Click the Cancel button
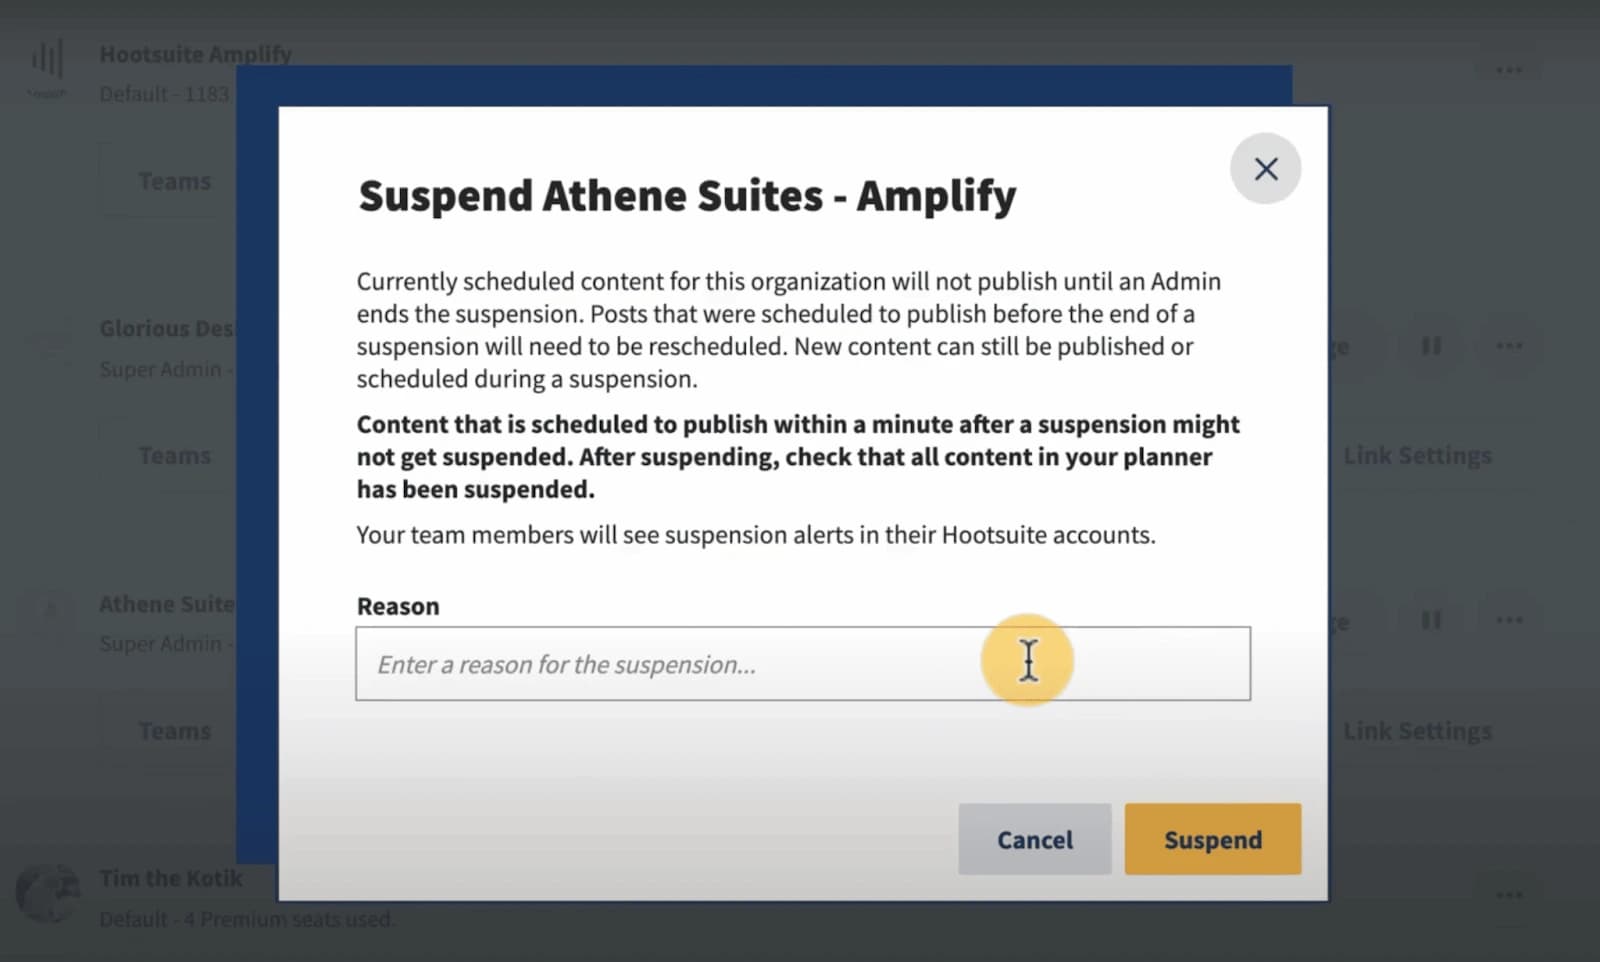 tap(1034, 839)
